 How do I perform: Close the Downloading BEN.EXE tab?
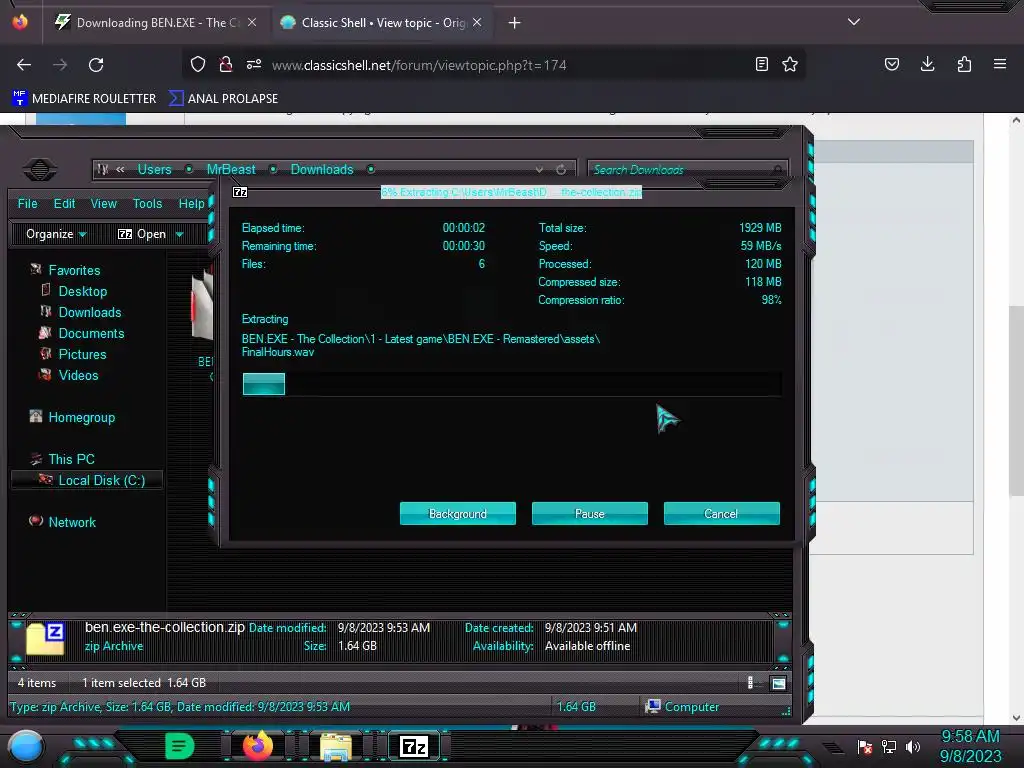252,22
